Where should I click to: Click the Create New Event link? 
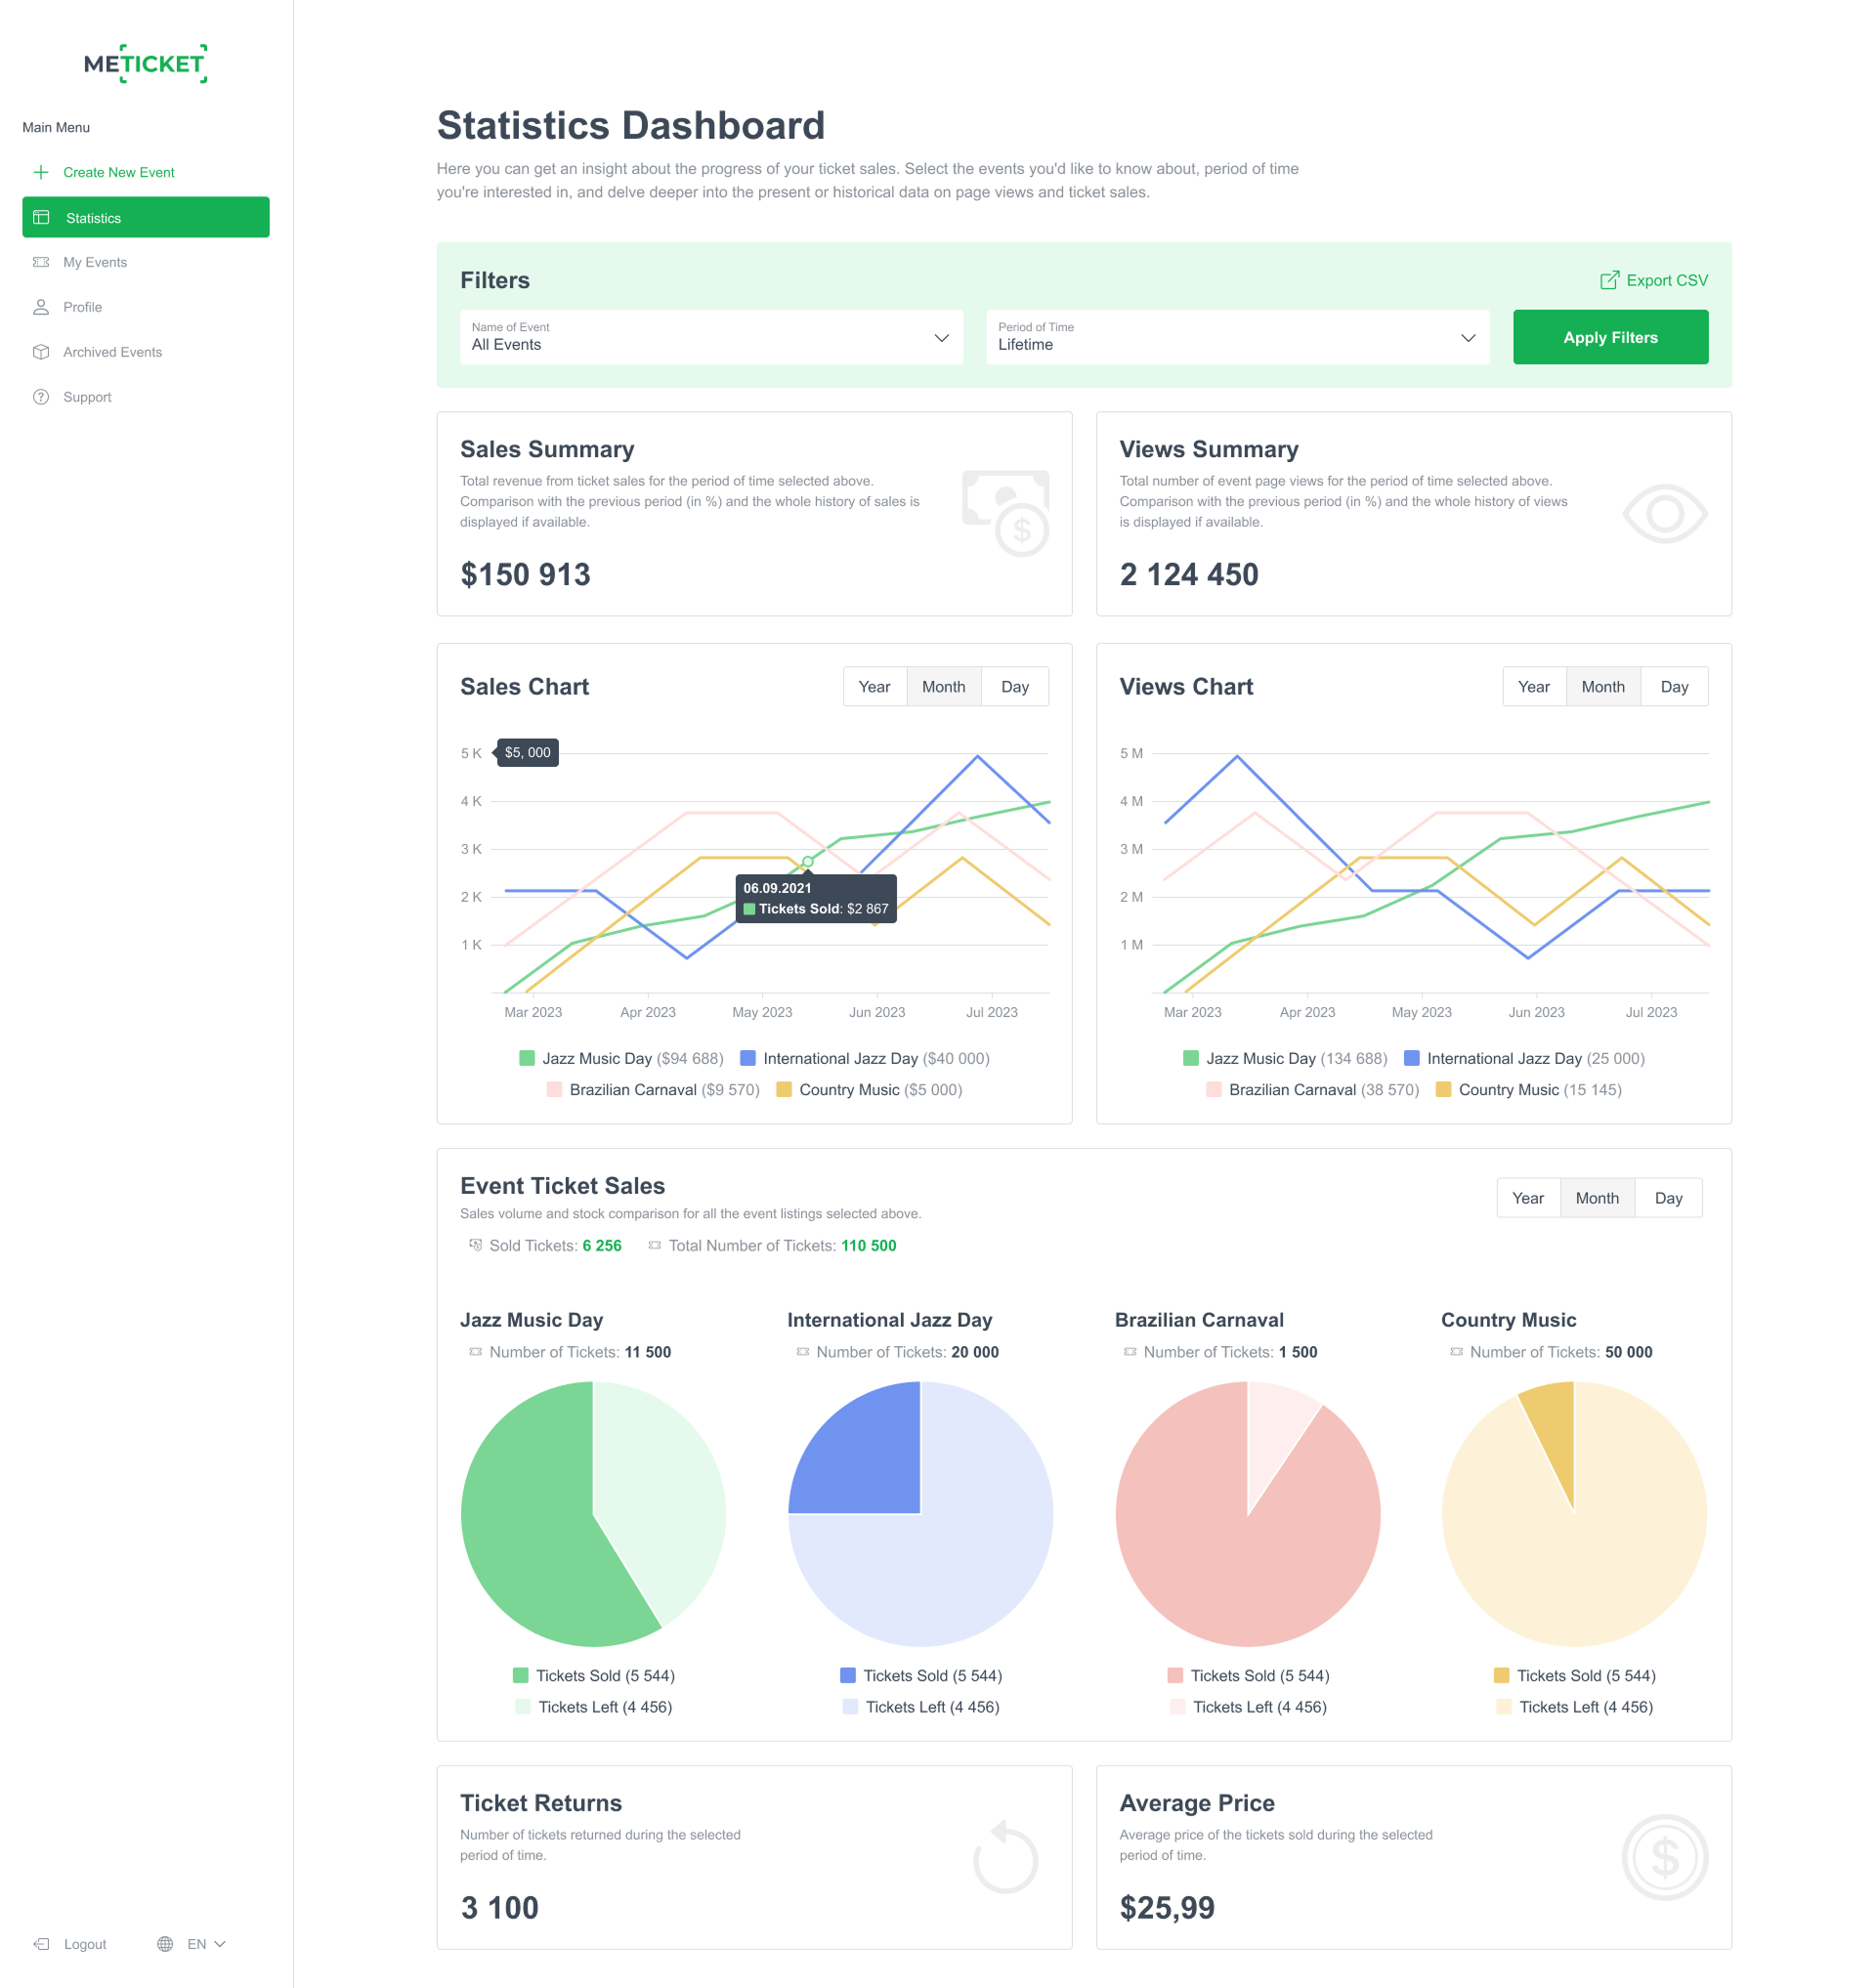click(x=118, y=172)
